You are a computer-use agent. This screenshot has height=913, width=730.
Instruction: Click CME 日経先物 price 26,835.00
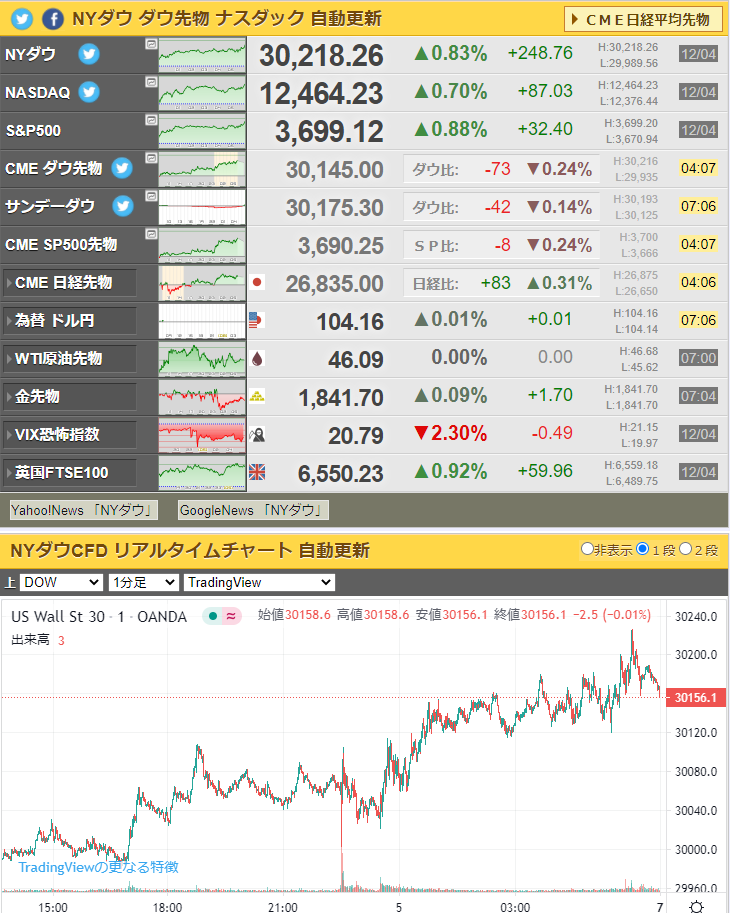[x=335, y=284]
